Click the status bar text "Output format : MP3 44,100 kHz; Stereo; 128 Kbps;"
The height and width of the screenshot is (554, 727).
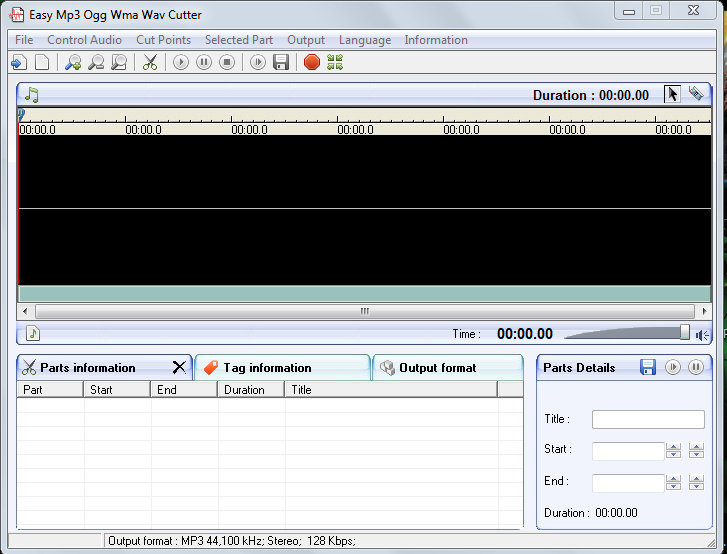[x=232, y=541]
